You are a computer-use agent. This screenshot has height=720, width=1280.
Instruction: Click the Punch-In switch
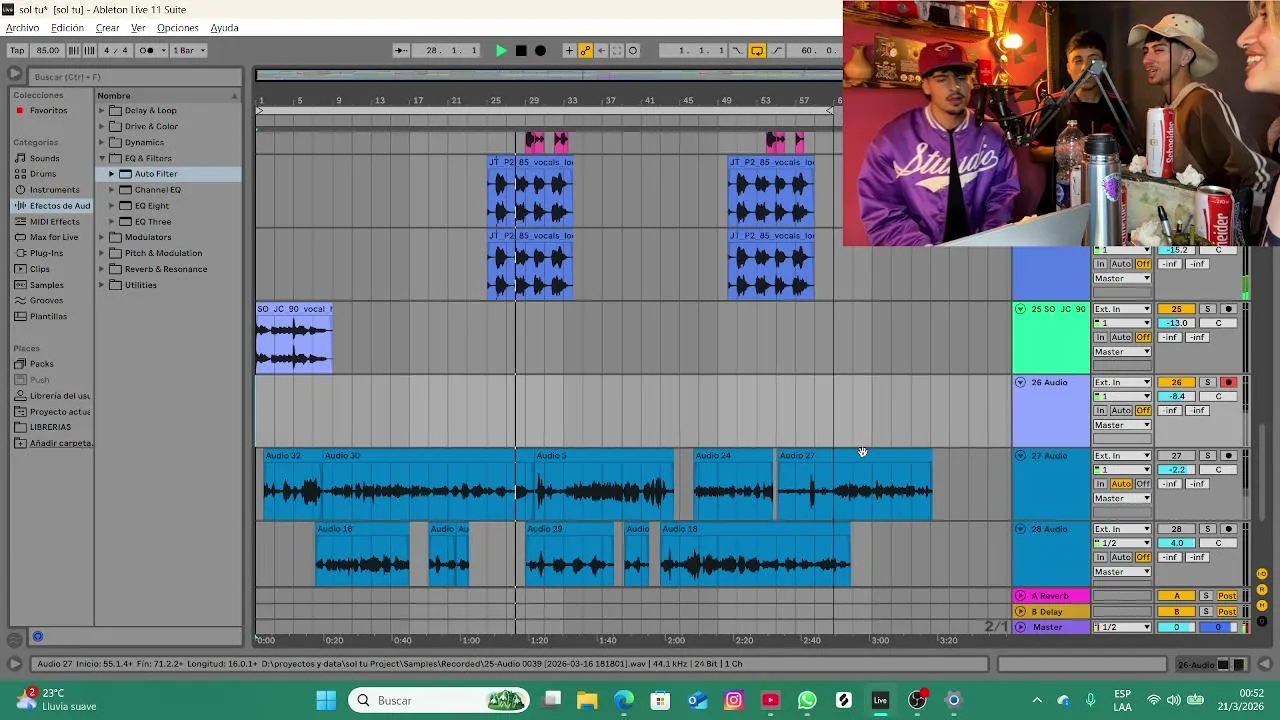point(737,50)
